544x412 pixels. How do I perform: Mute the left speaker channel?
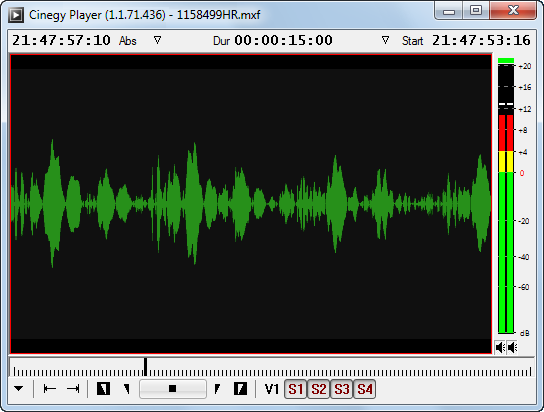[500, 347]
